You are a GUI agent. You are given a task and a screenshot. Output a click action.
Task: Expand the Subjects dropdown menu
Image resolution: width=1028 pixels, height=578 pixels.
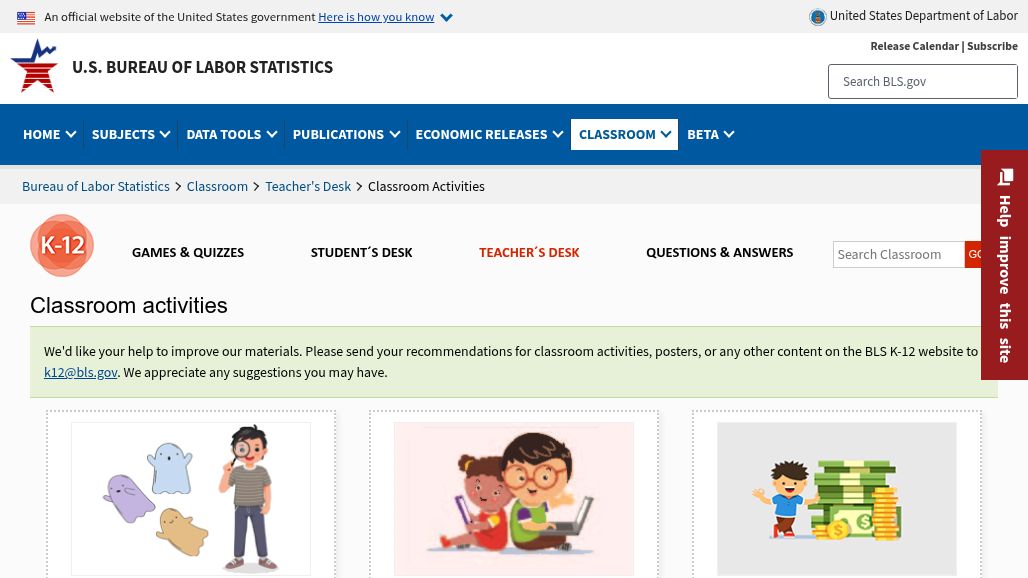point(131,134)
